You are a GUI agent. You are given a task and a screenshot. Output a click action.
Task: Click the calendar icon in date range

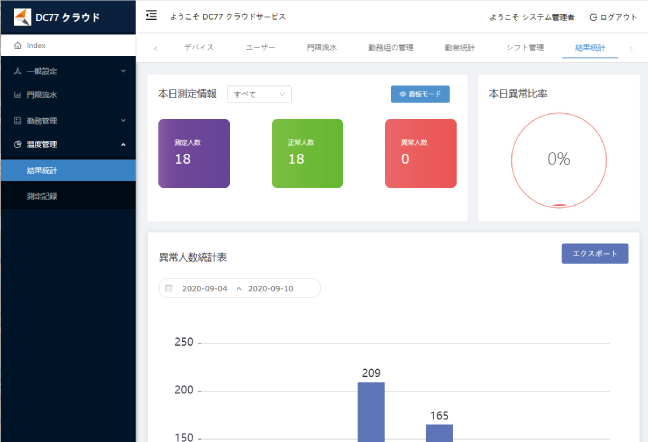pyautogui.click(x=169, y=288)
